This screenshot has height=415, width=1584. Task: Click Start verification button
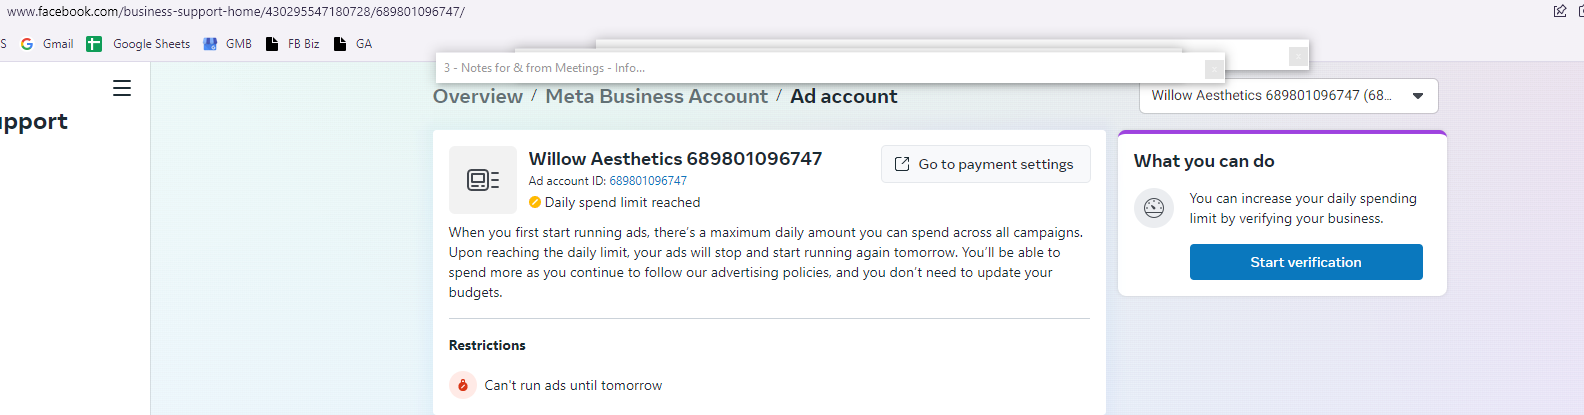coord(1306,262)
